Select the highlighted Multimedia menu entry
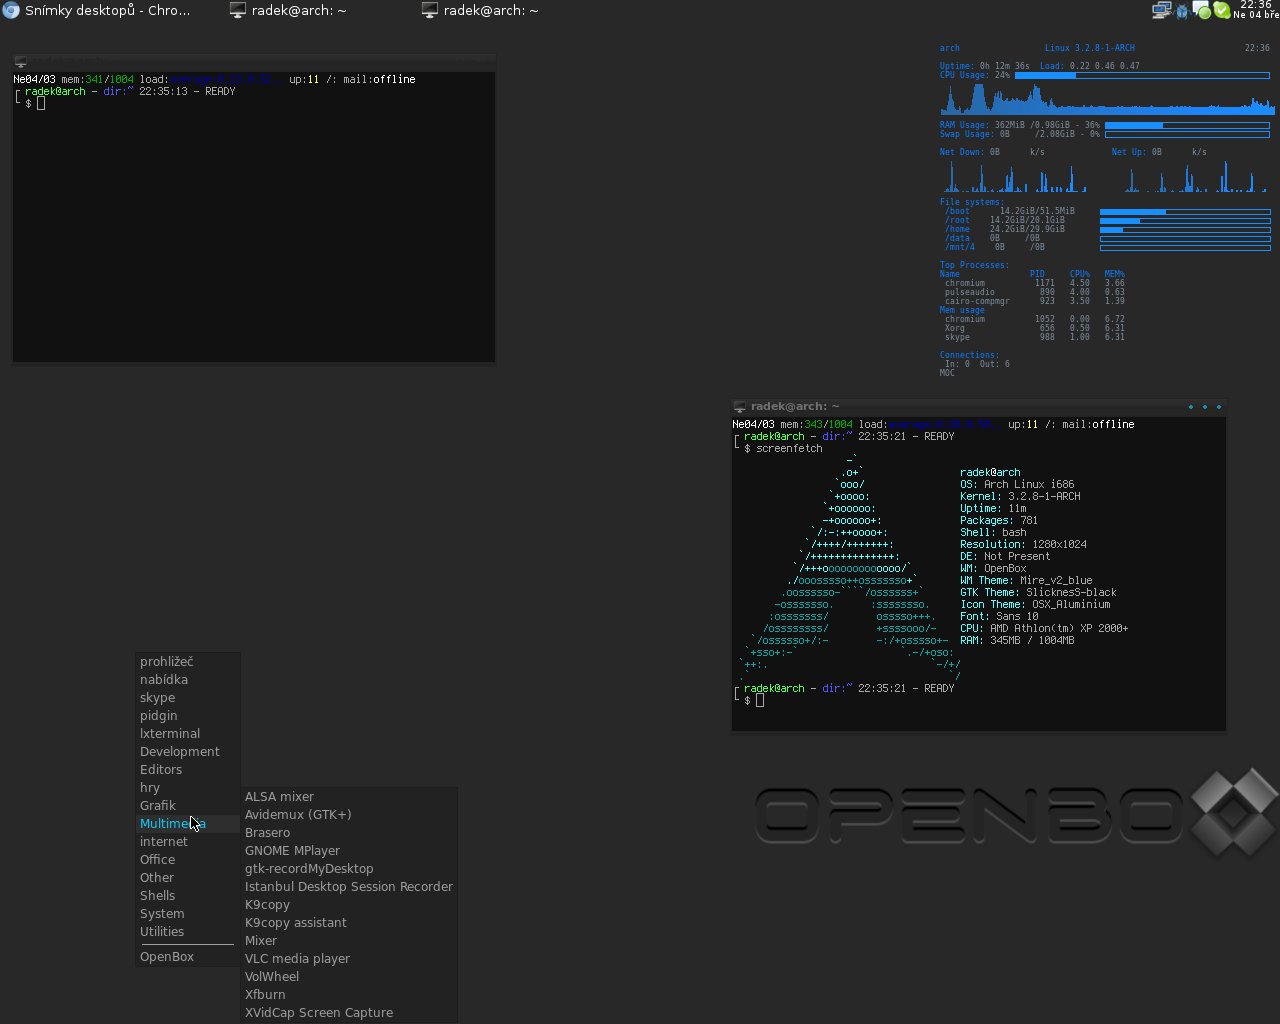The image size is (1280, 1024). (188, 824)
